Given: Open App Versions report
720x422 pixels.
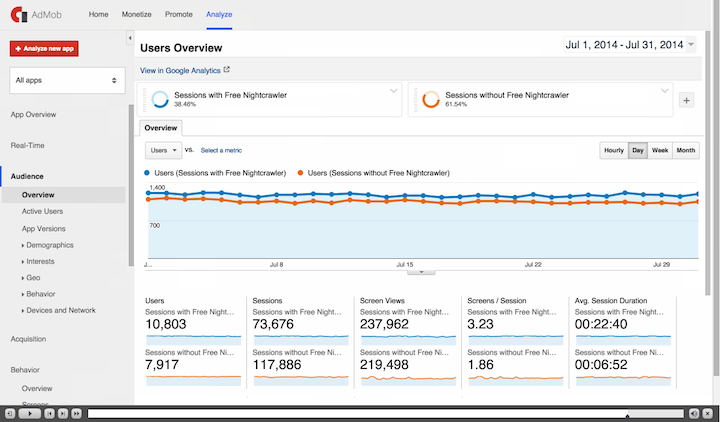Looking at the screenshot, I should (44, 228).
